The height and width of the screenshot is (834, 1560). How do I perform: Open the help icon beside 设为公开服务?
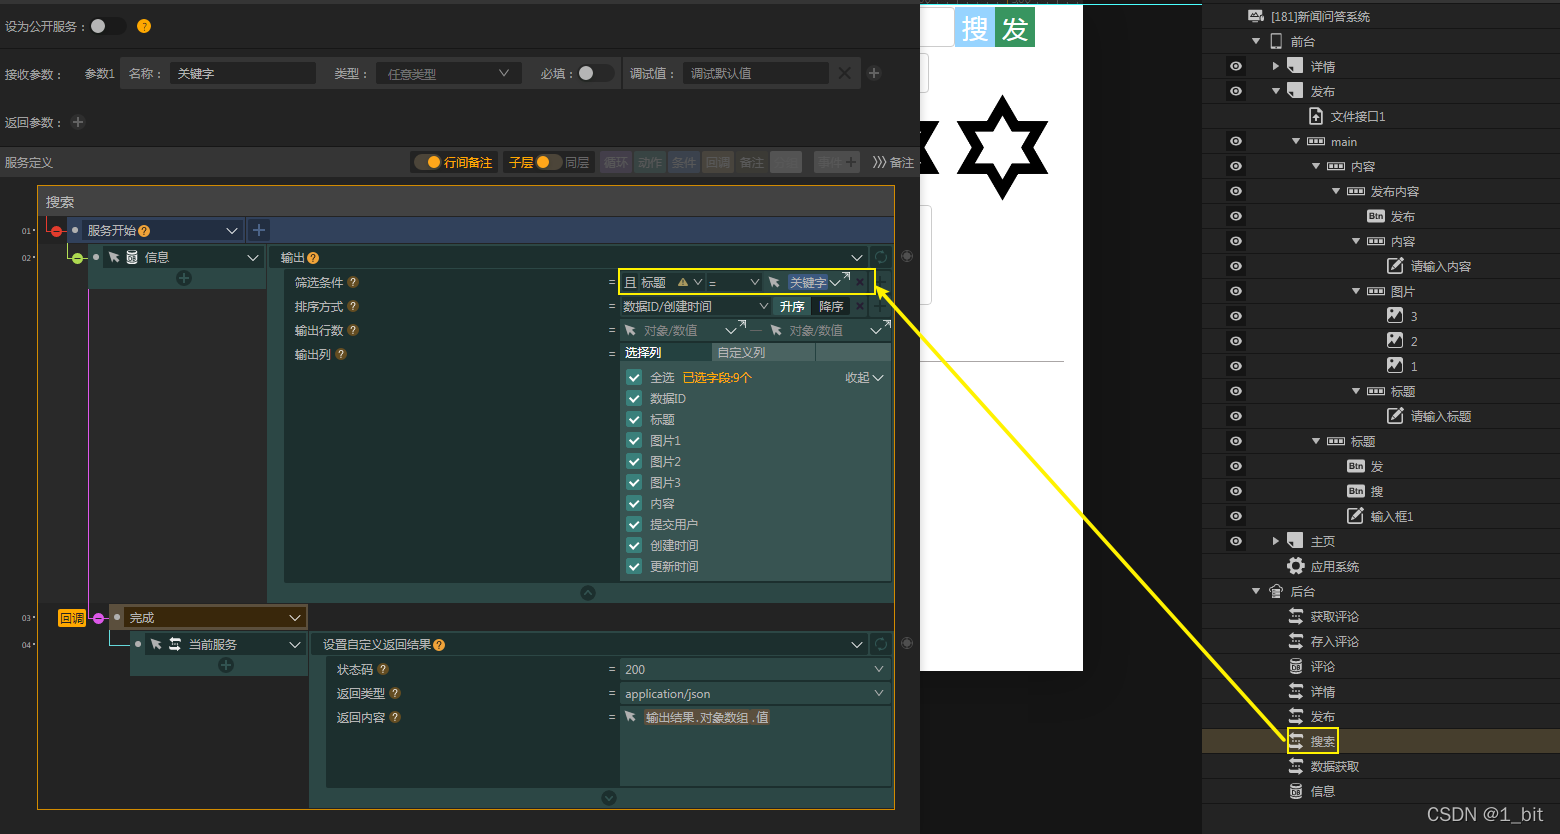point(144,26)
